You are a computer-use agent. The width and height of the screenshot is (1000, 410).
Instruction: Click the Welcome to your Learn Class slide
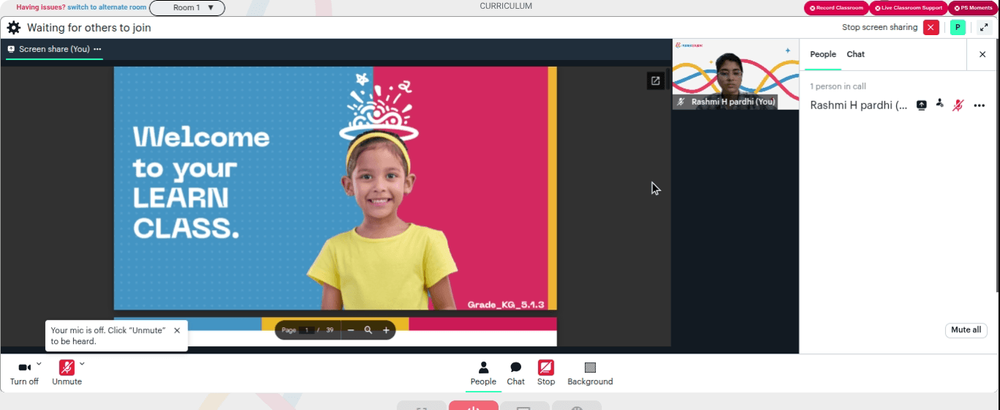tap(335, 188)
